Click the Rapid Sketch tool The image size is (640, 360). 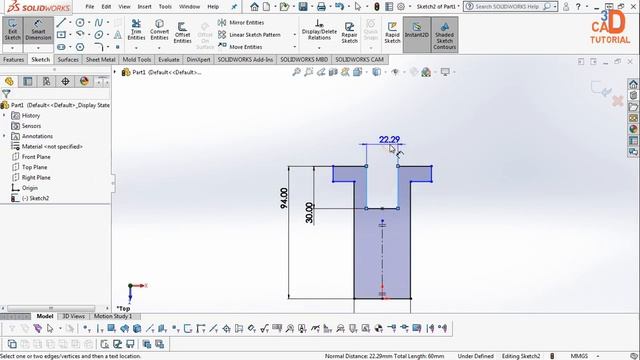(392, 33)
